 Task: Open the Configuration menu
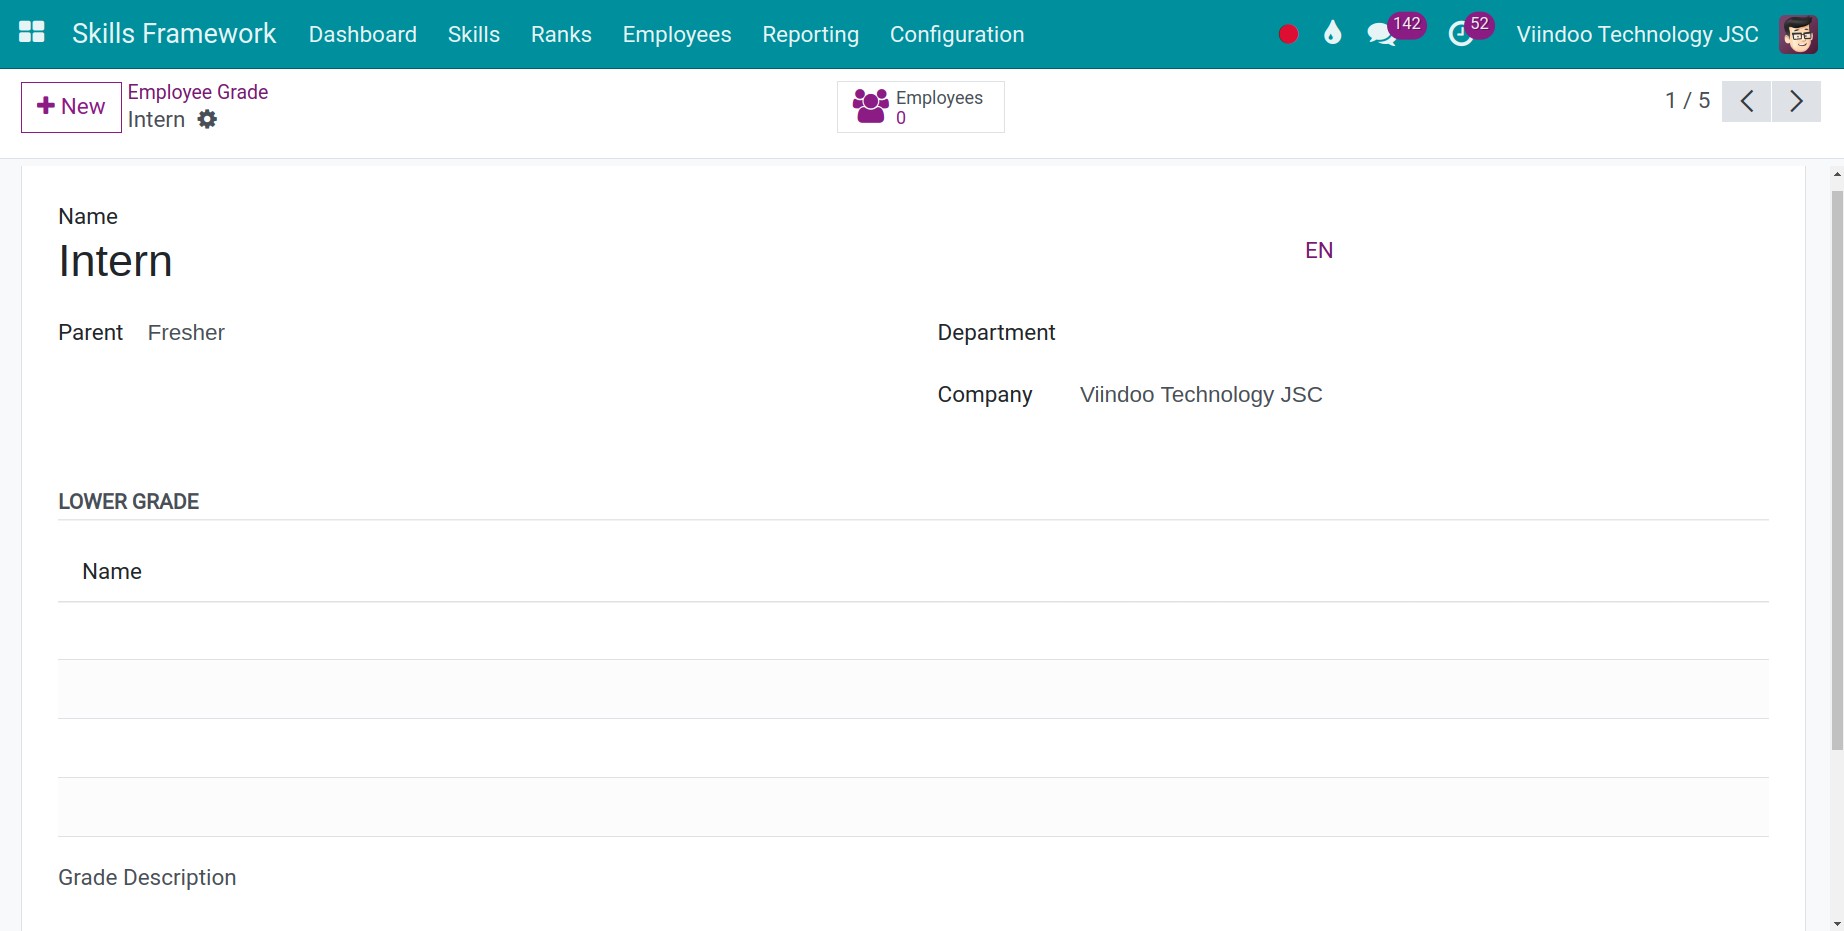point(957,35)
